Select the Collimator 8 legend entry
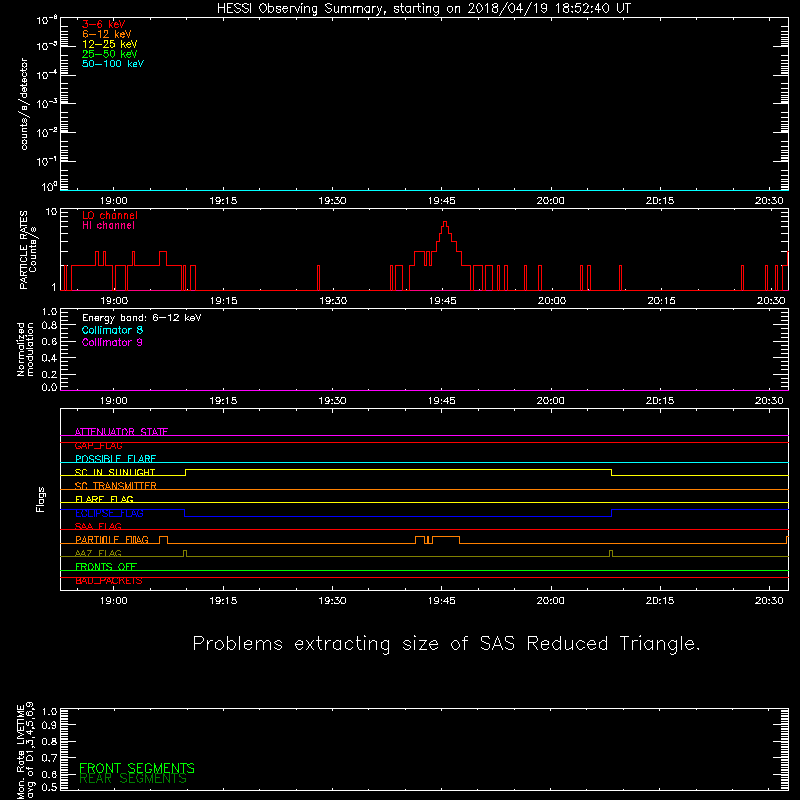The image size is (800, 800). coord(112,330)
